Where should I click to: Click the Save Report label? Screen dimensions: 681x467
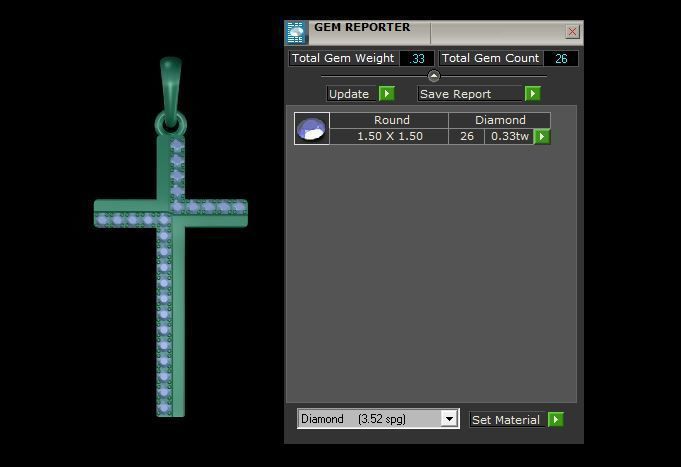469,94
